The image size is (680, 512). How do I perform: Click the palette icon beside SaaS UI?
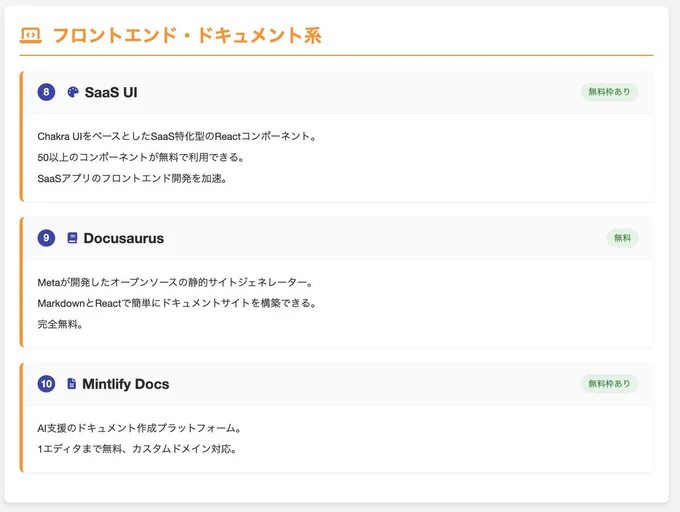click(73, 92)
